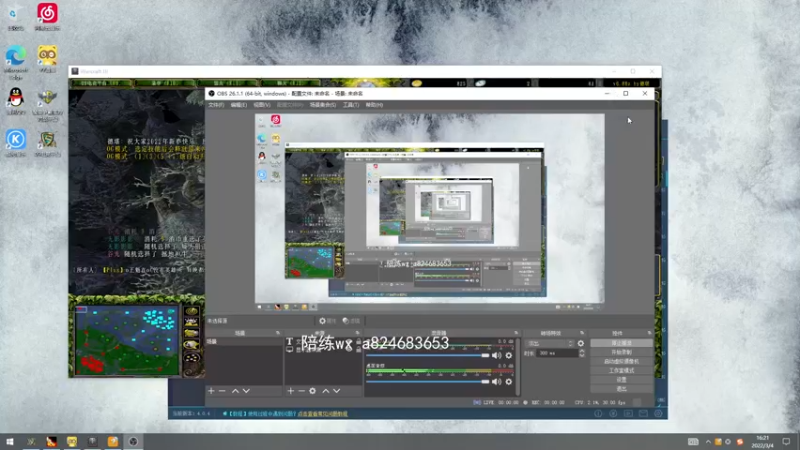Select the 场景 entry in Scenes list
800x450 pixels.
[x=244, y=341]
